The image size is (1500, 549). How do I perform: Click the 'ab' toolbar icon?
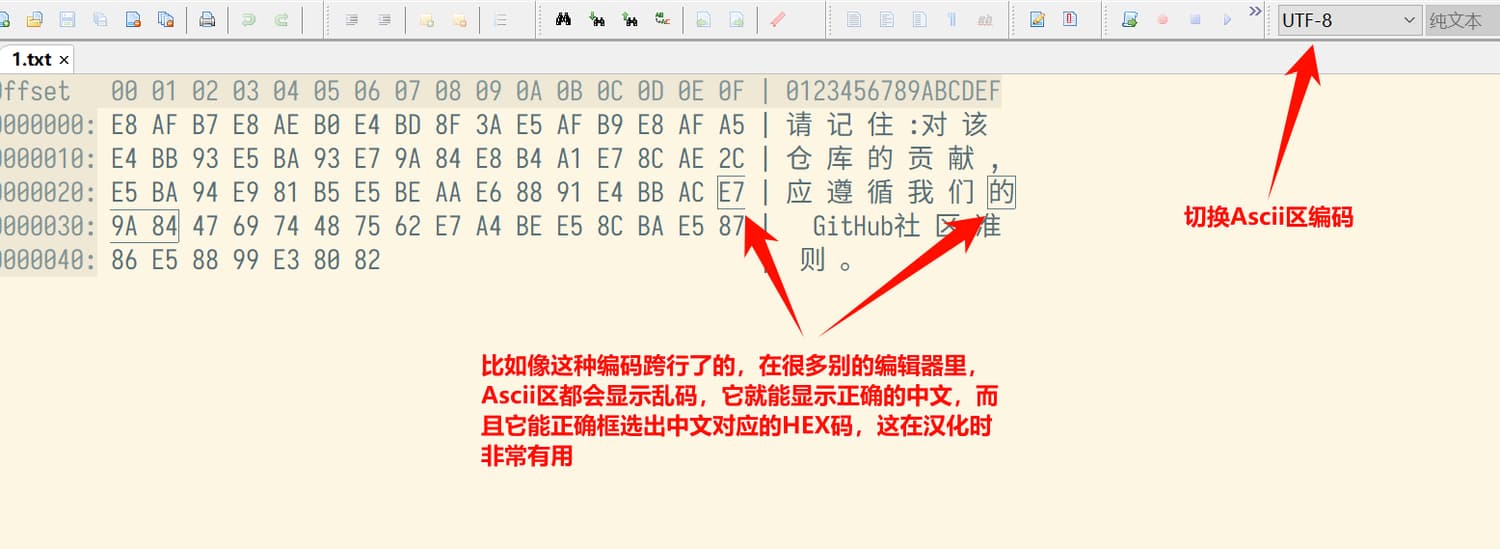(985, 19)
